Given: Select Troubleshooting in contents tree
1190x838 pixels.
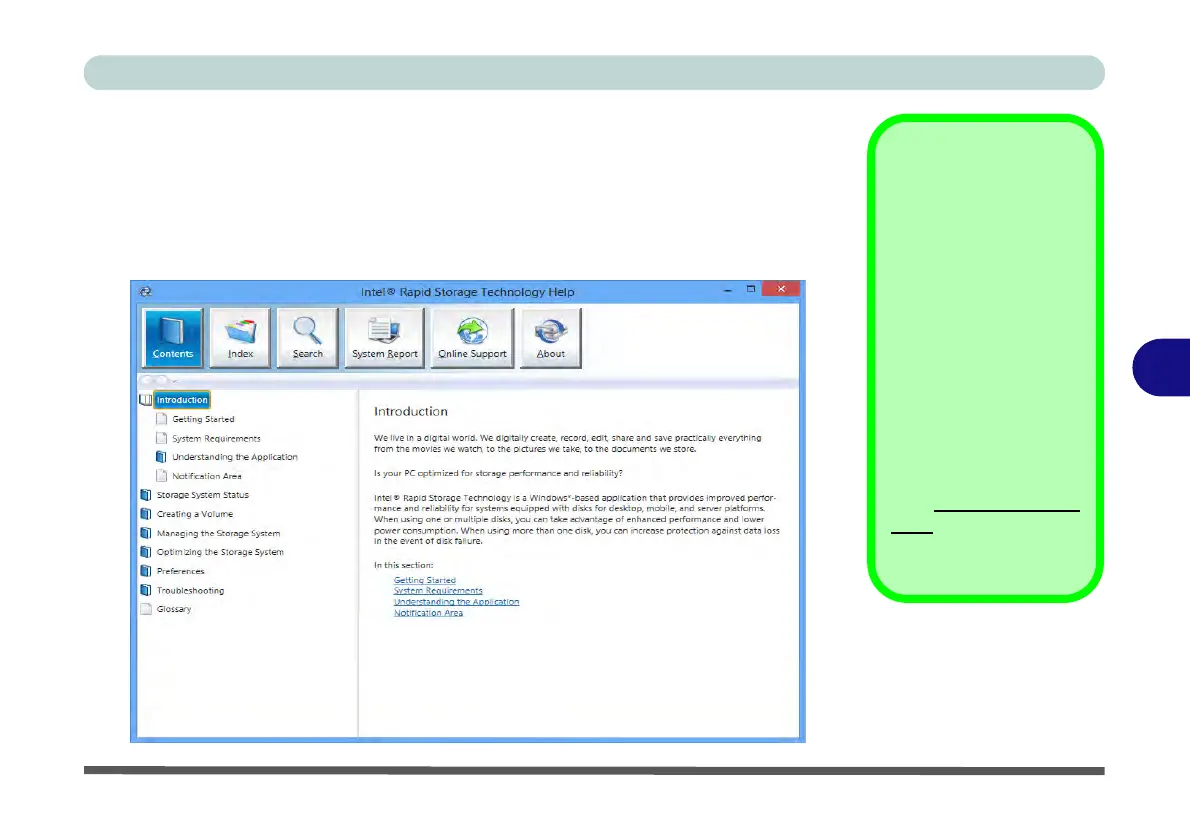Looking at the screenshot, I should (x=190, y=591).
